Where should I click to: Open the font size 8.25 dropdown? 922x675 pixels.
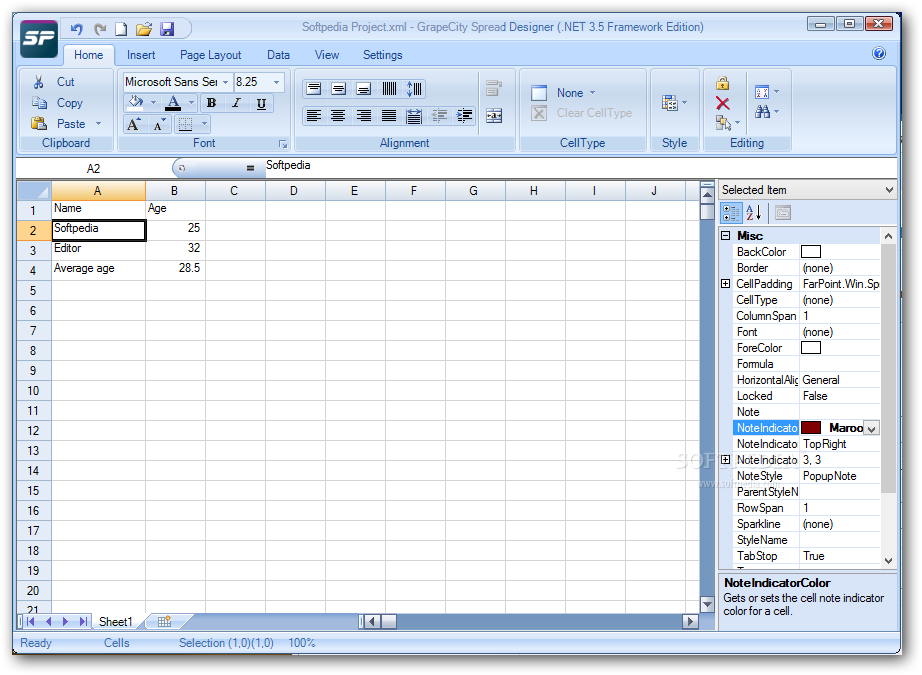(276, 82)
